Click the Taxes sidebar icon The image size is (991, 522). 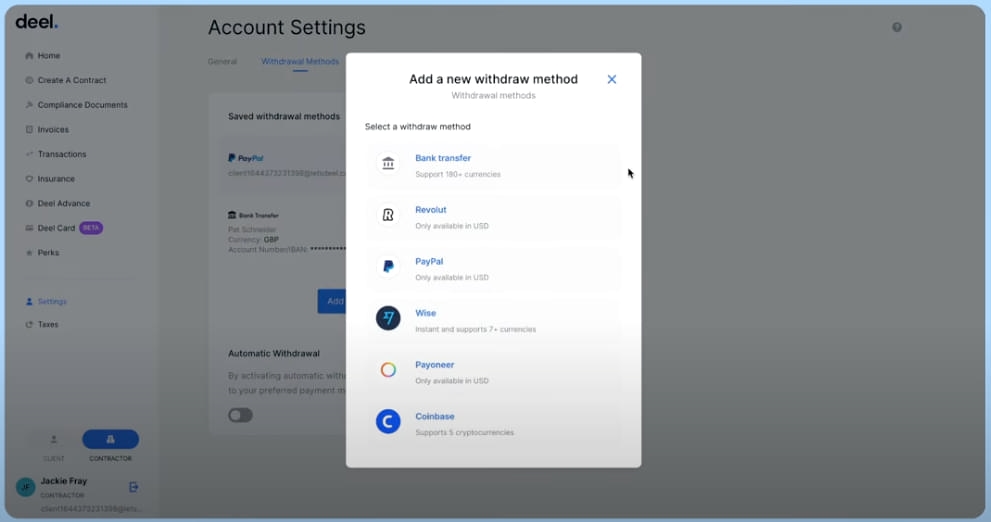[29, 324]
